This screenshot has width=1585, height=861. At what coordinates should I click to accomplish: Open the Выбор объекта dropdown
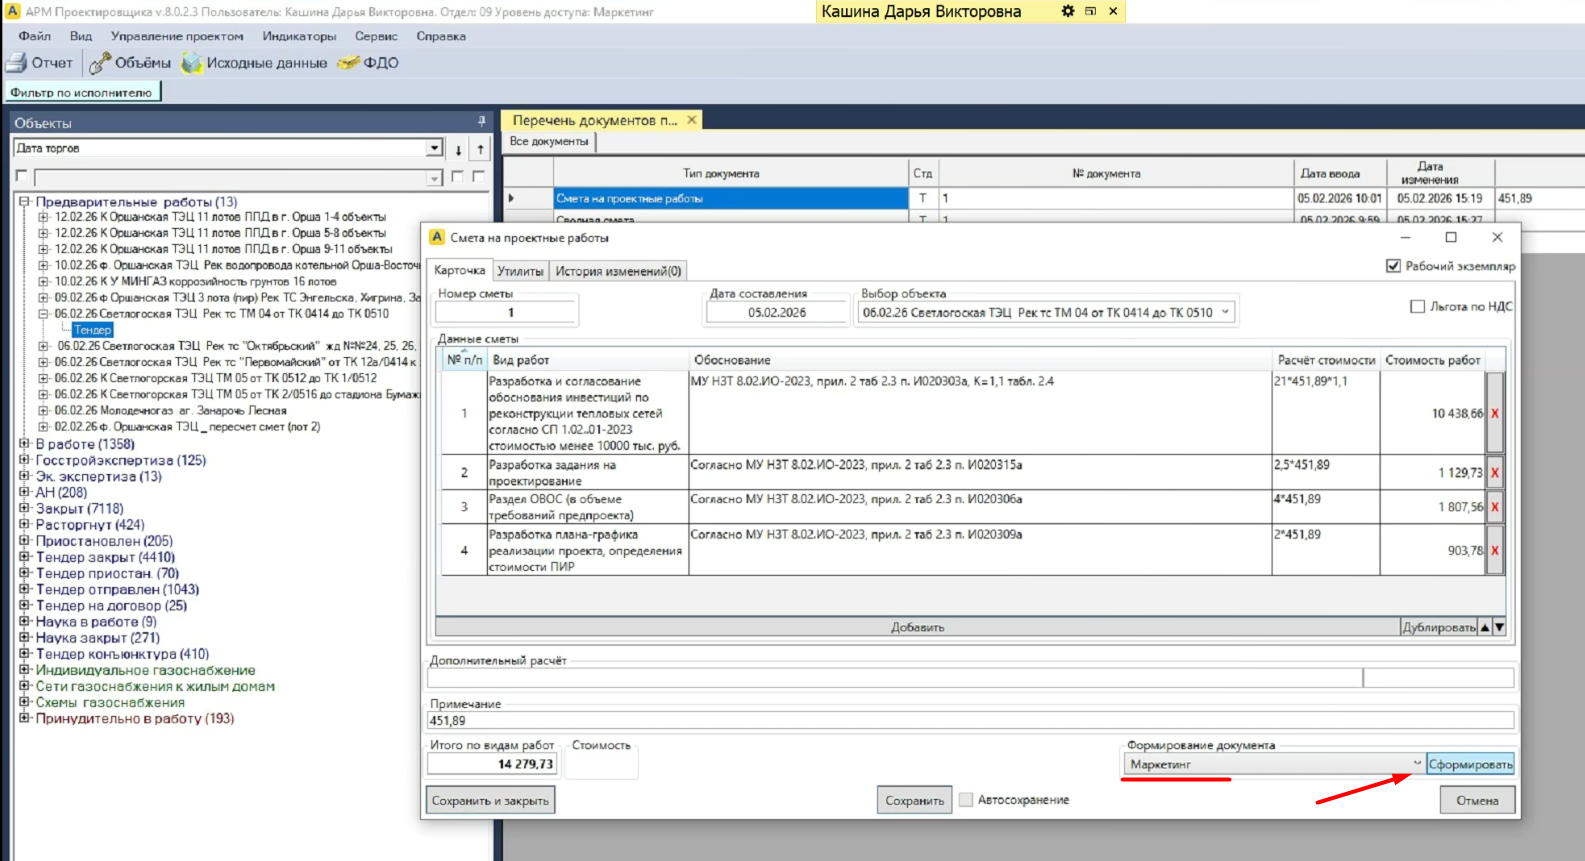[x=1225, y=312]
